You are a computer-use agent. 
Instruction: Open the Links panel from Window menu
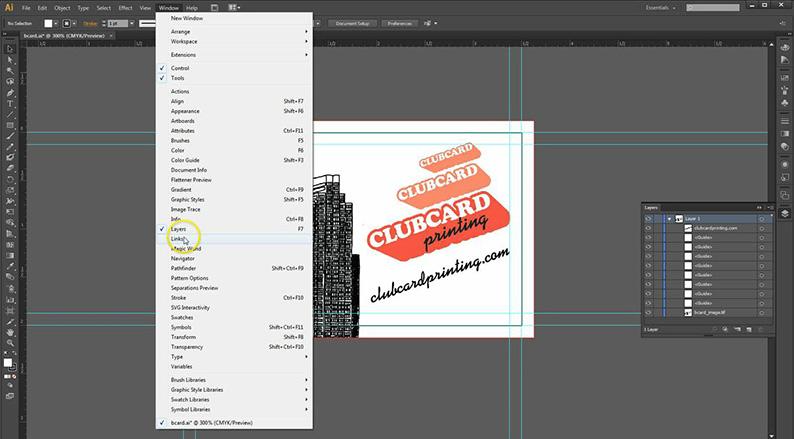234,238
